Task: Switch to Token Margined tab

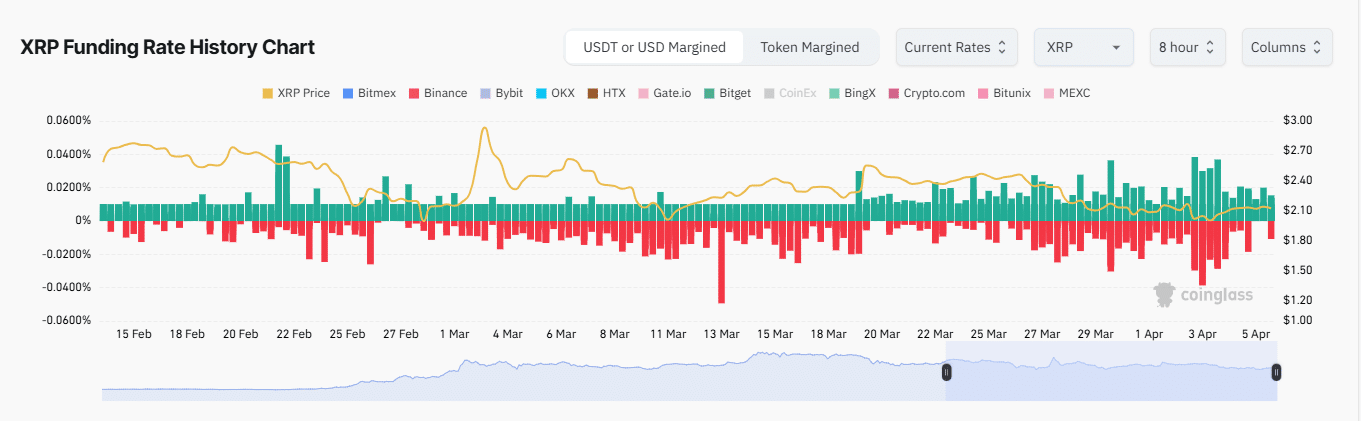Action: point(809,47)
